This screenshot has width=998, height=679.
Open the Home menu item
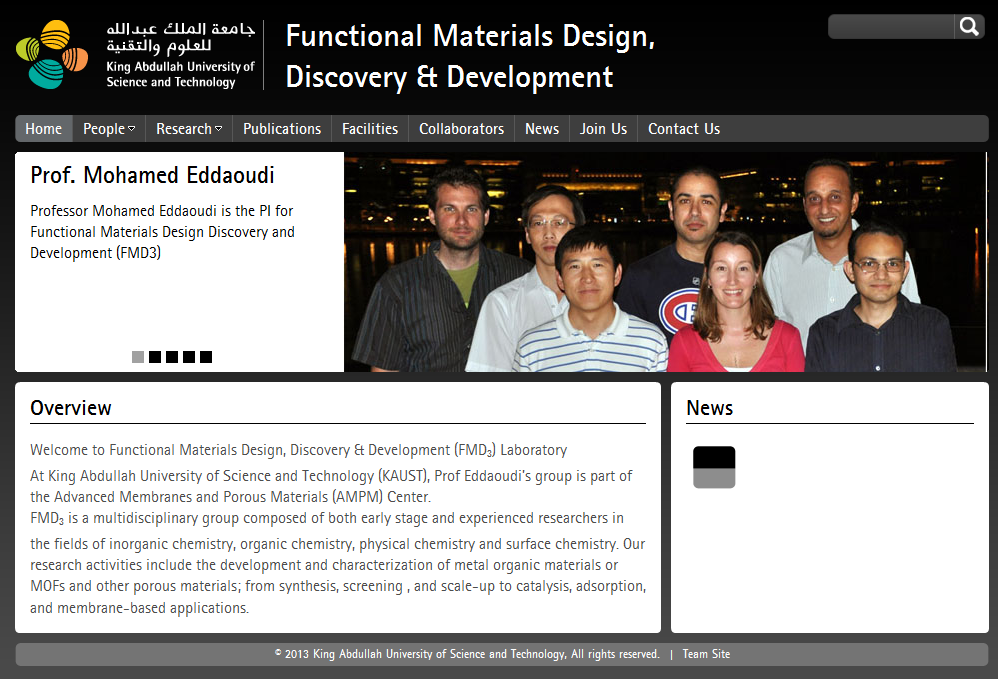click(44, 129)
